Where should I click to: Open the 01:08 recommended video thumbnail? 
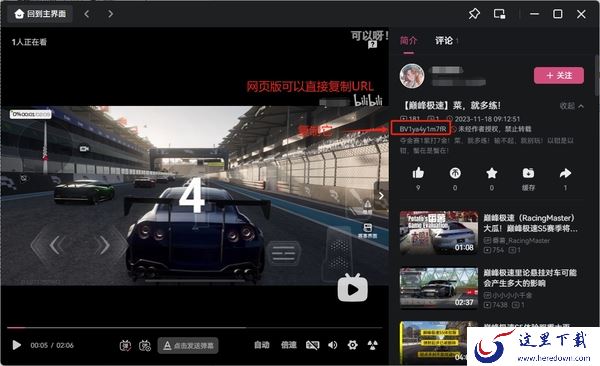(439, 232)
